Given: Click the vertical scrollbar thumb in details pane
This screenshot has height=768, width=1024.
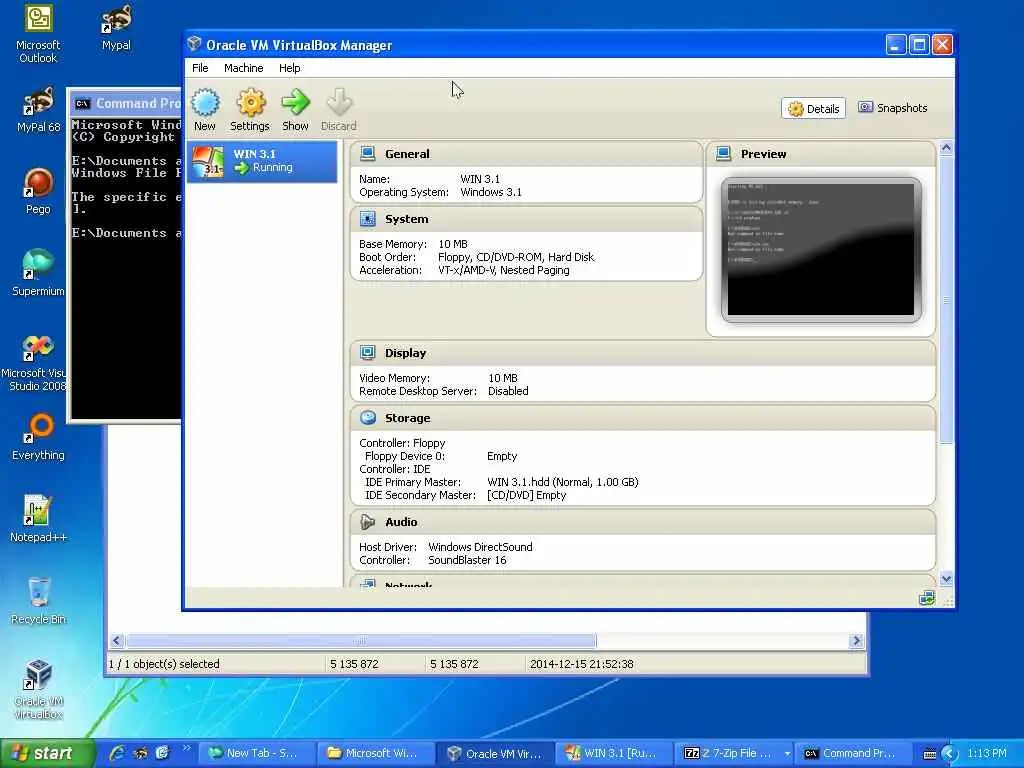Looking at the screenshot, I should 946,300.
